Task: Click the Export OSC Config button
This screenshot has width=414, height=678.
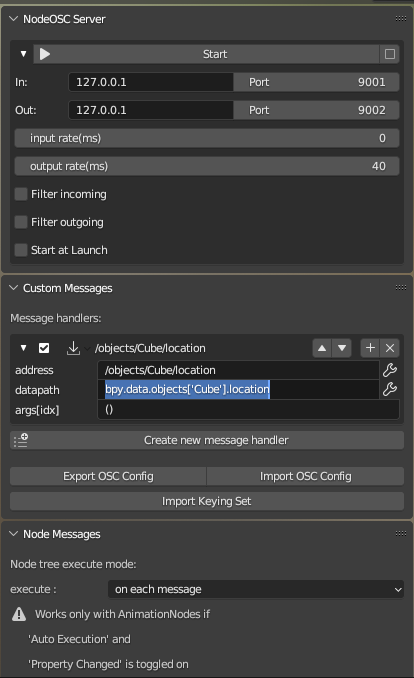Action: pos(108,476)
